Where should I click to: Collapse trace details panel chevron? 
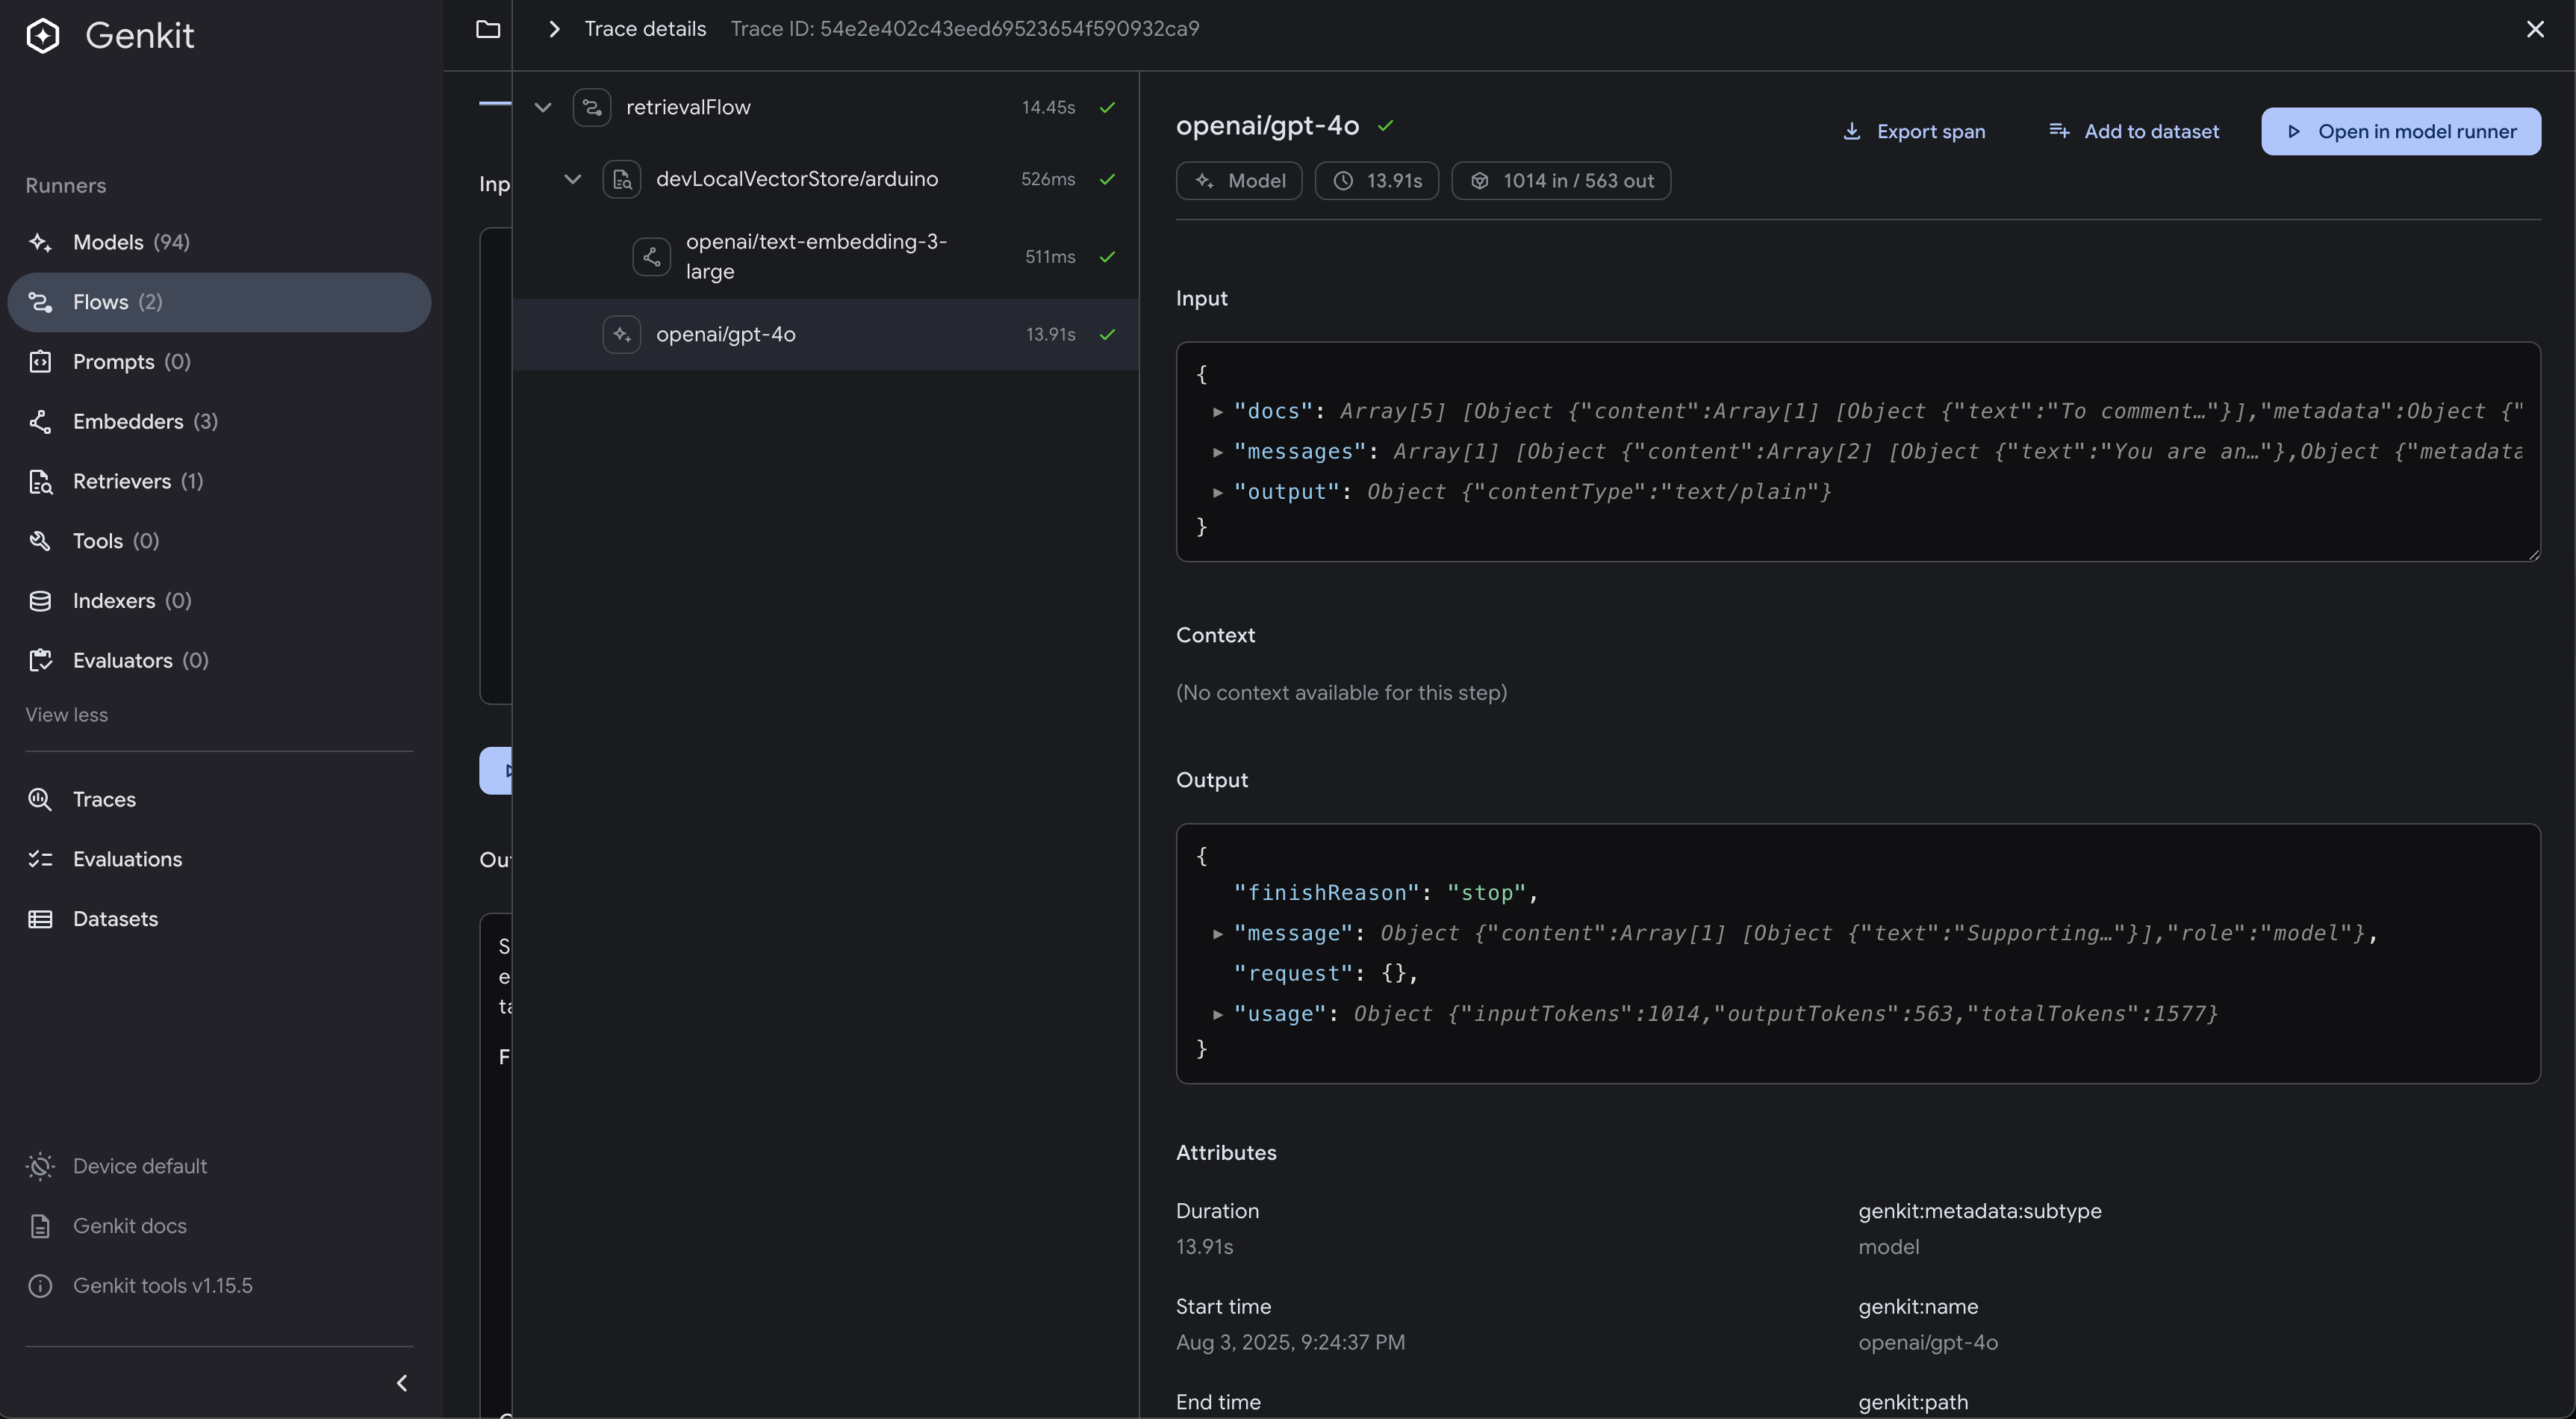(x=554, y=29)
